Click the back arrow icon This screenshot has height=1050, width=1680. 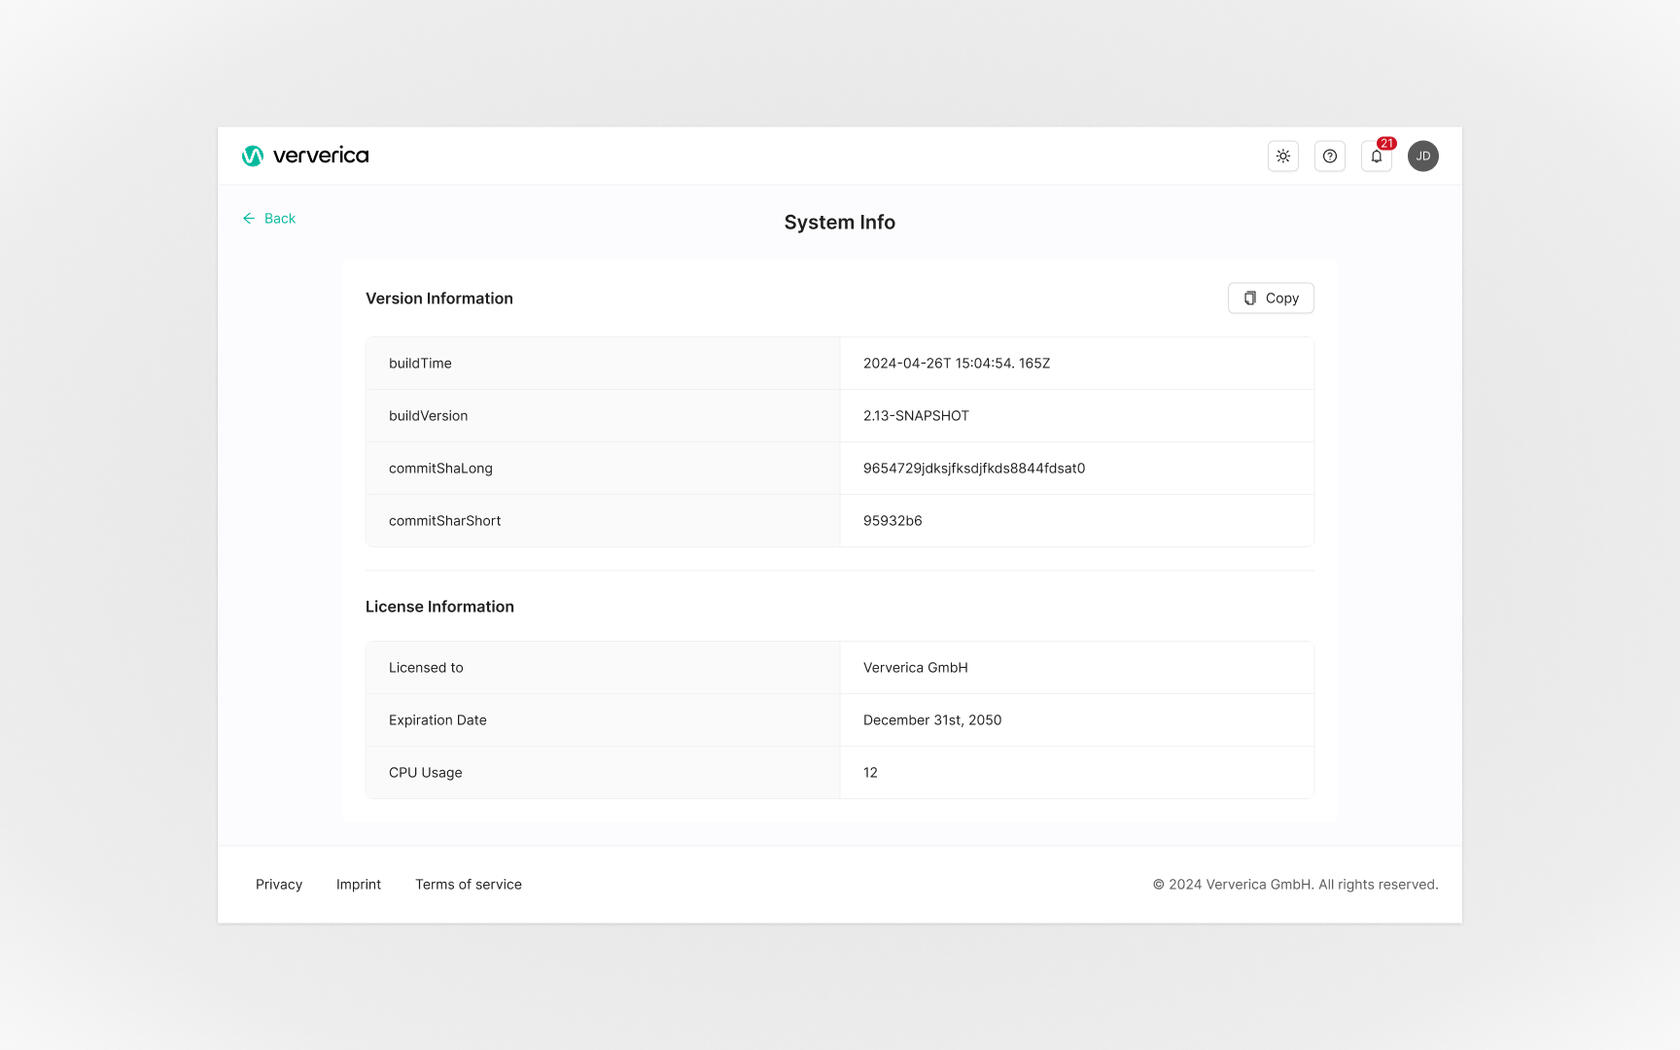pyautogui.click(x=249, y=218)
